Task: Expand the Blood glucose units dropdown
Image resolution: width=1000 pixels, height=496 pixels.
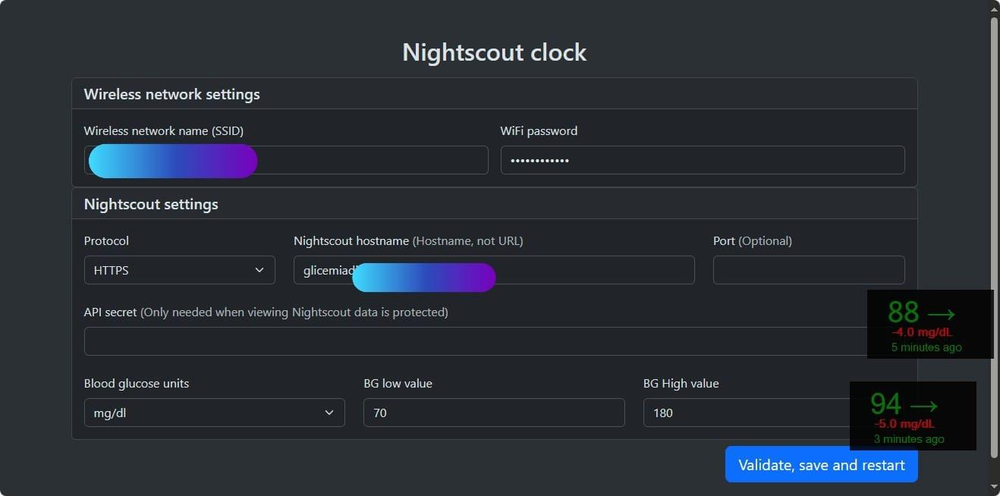Action: 214,412
